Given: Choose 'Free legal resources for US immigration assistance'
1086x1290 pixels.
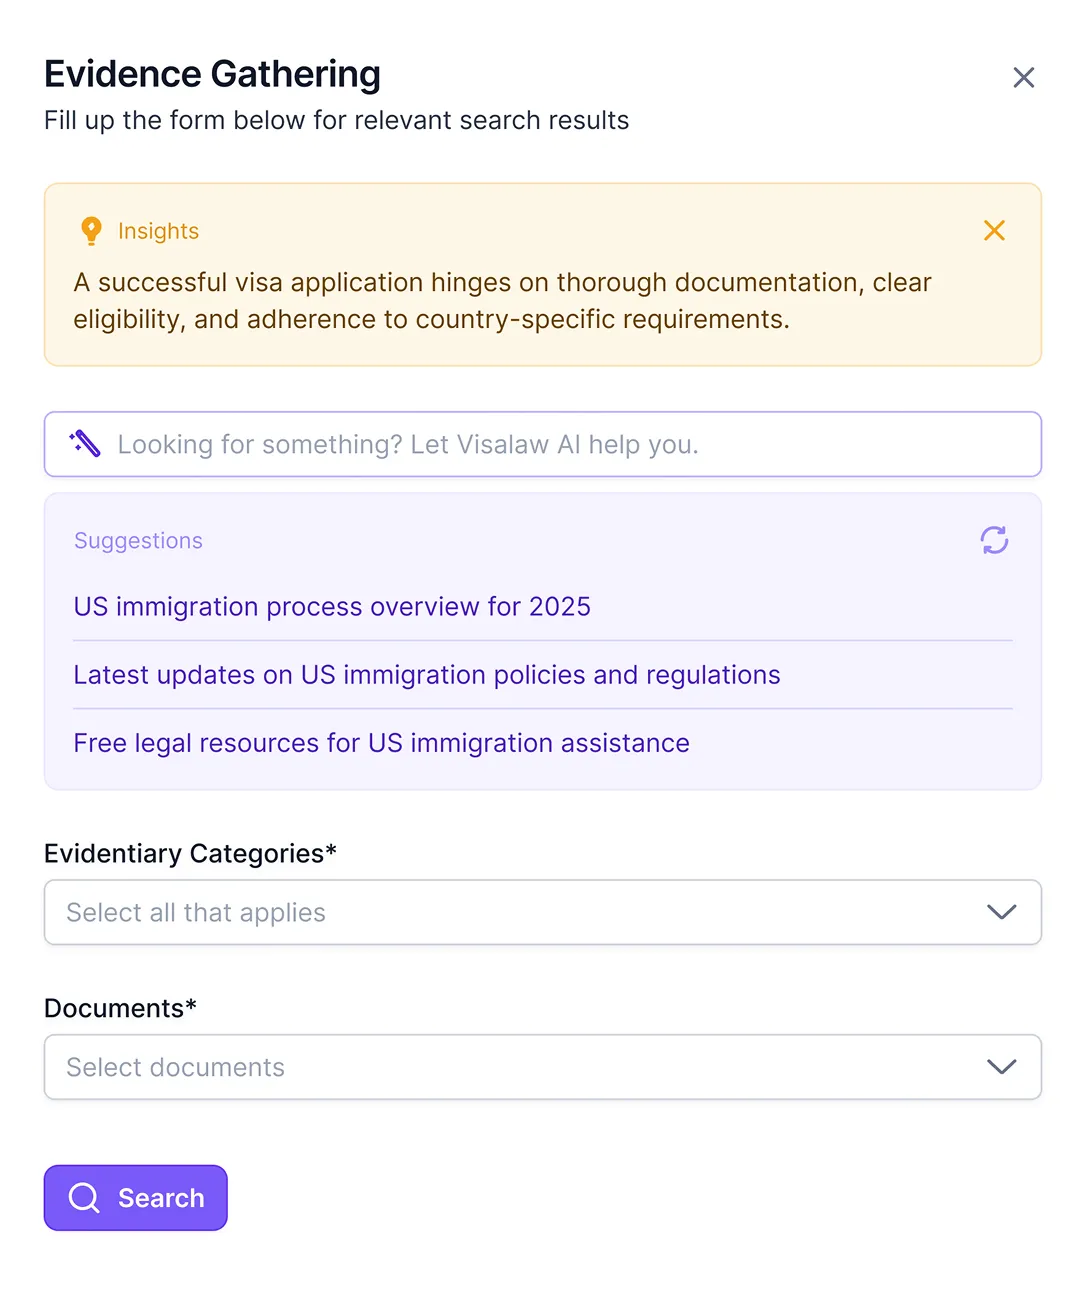Looking at the screenshot, I should [x=381, y=742].
